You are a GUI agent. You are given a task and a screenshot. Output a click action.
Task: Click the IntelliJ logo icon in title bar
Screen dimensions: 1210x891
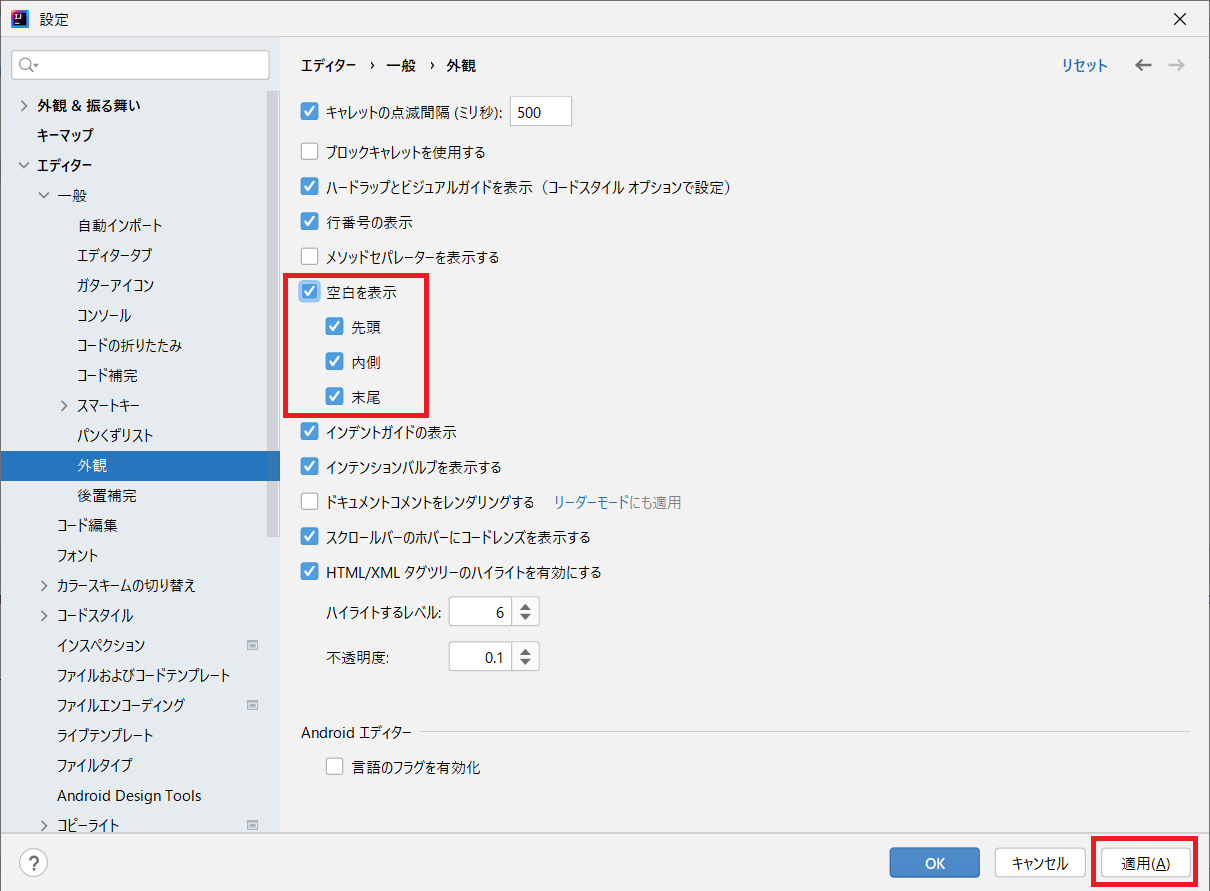19,19
